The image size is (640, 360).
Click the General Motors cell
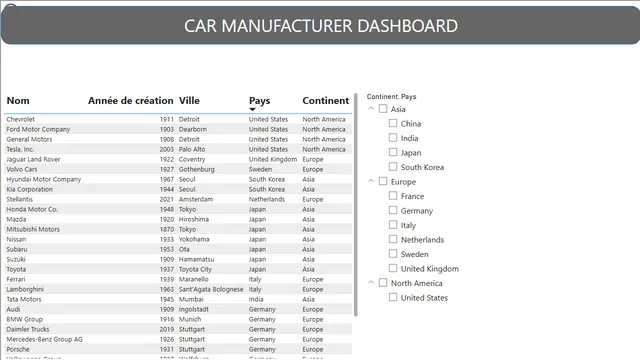[29, 139]
